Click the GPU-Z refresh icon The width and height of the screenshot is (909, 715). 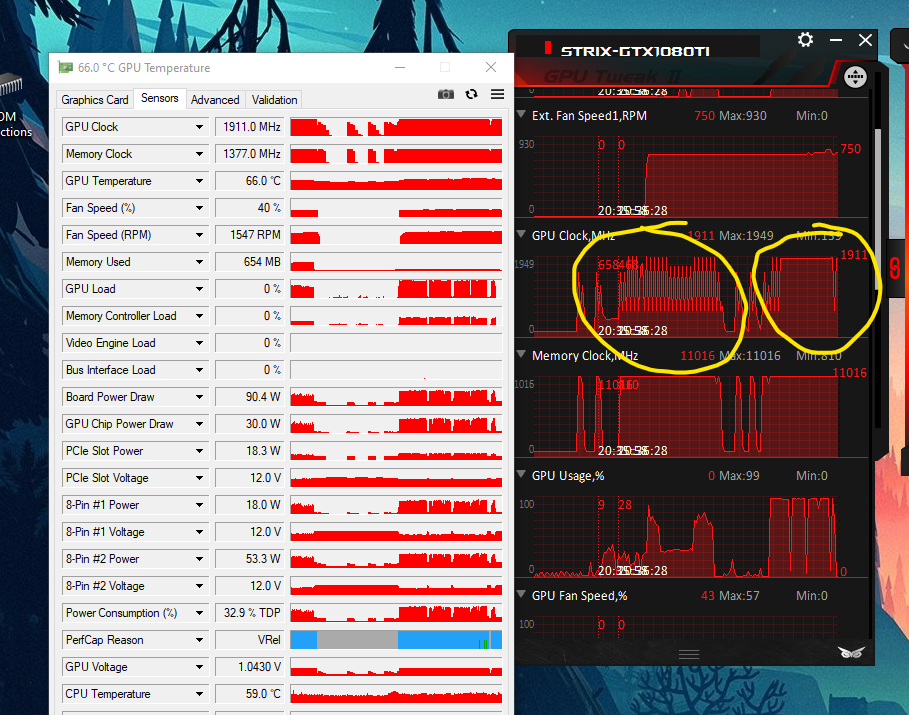(471, 94)
